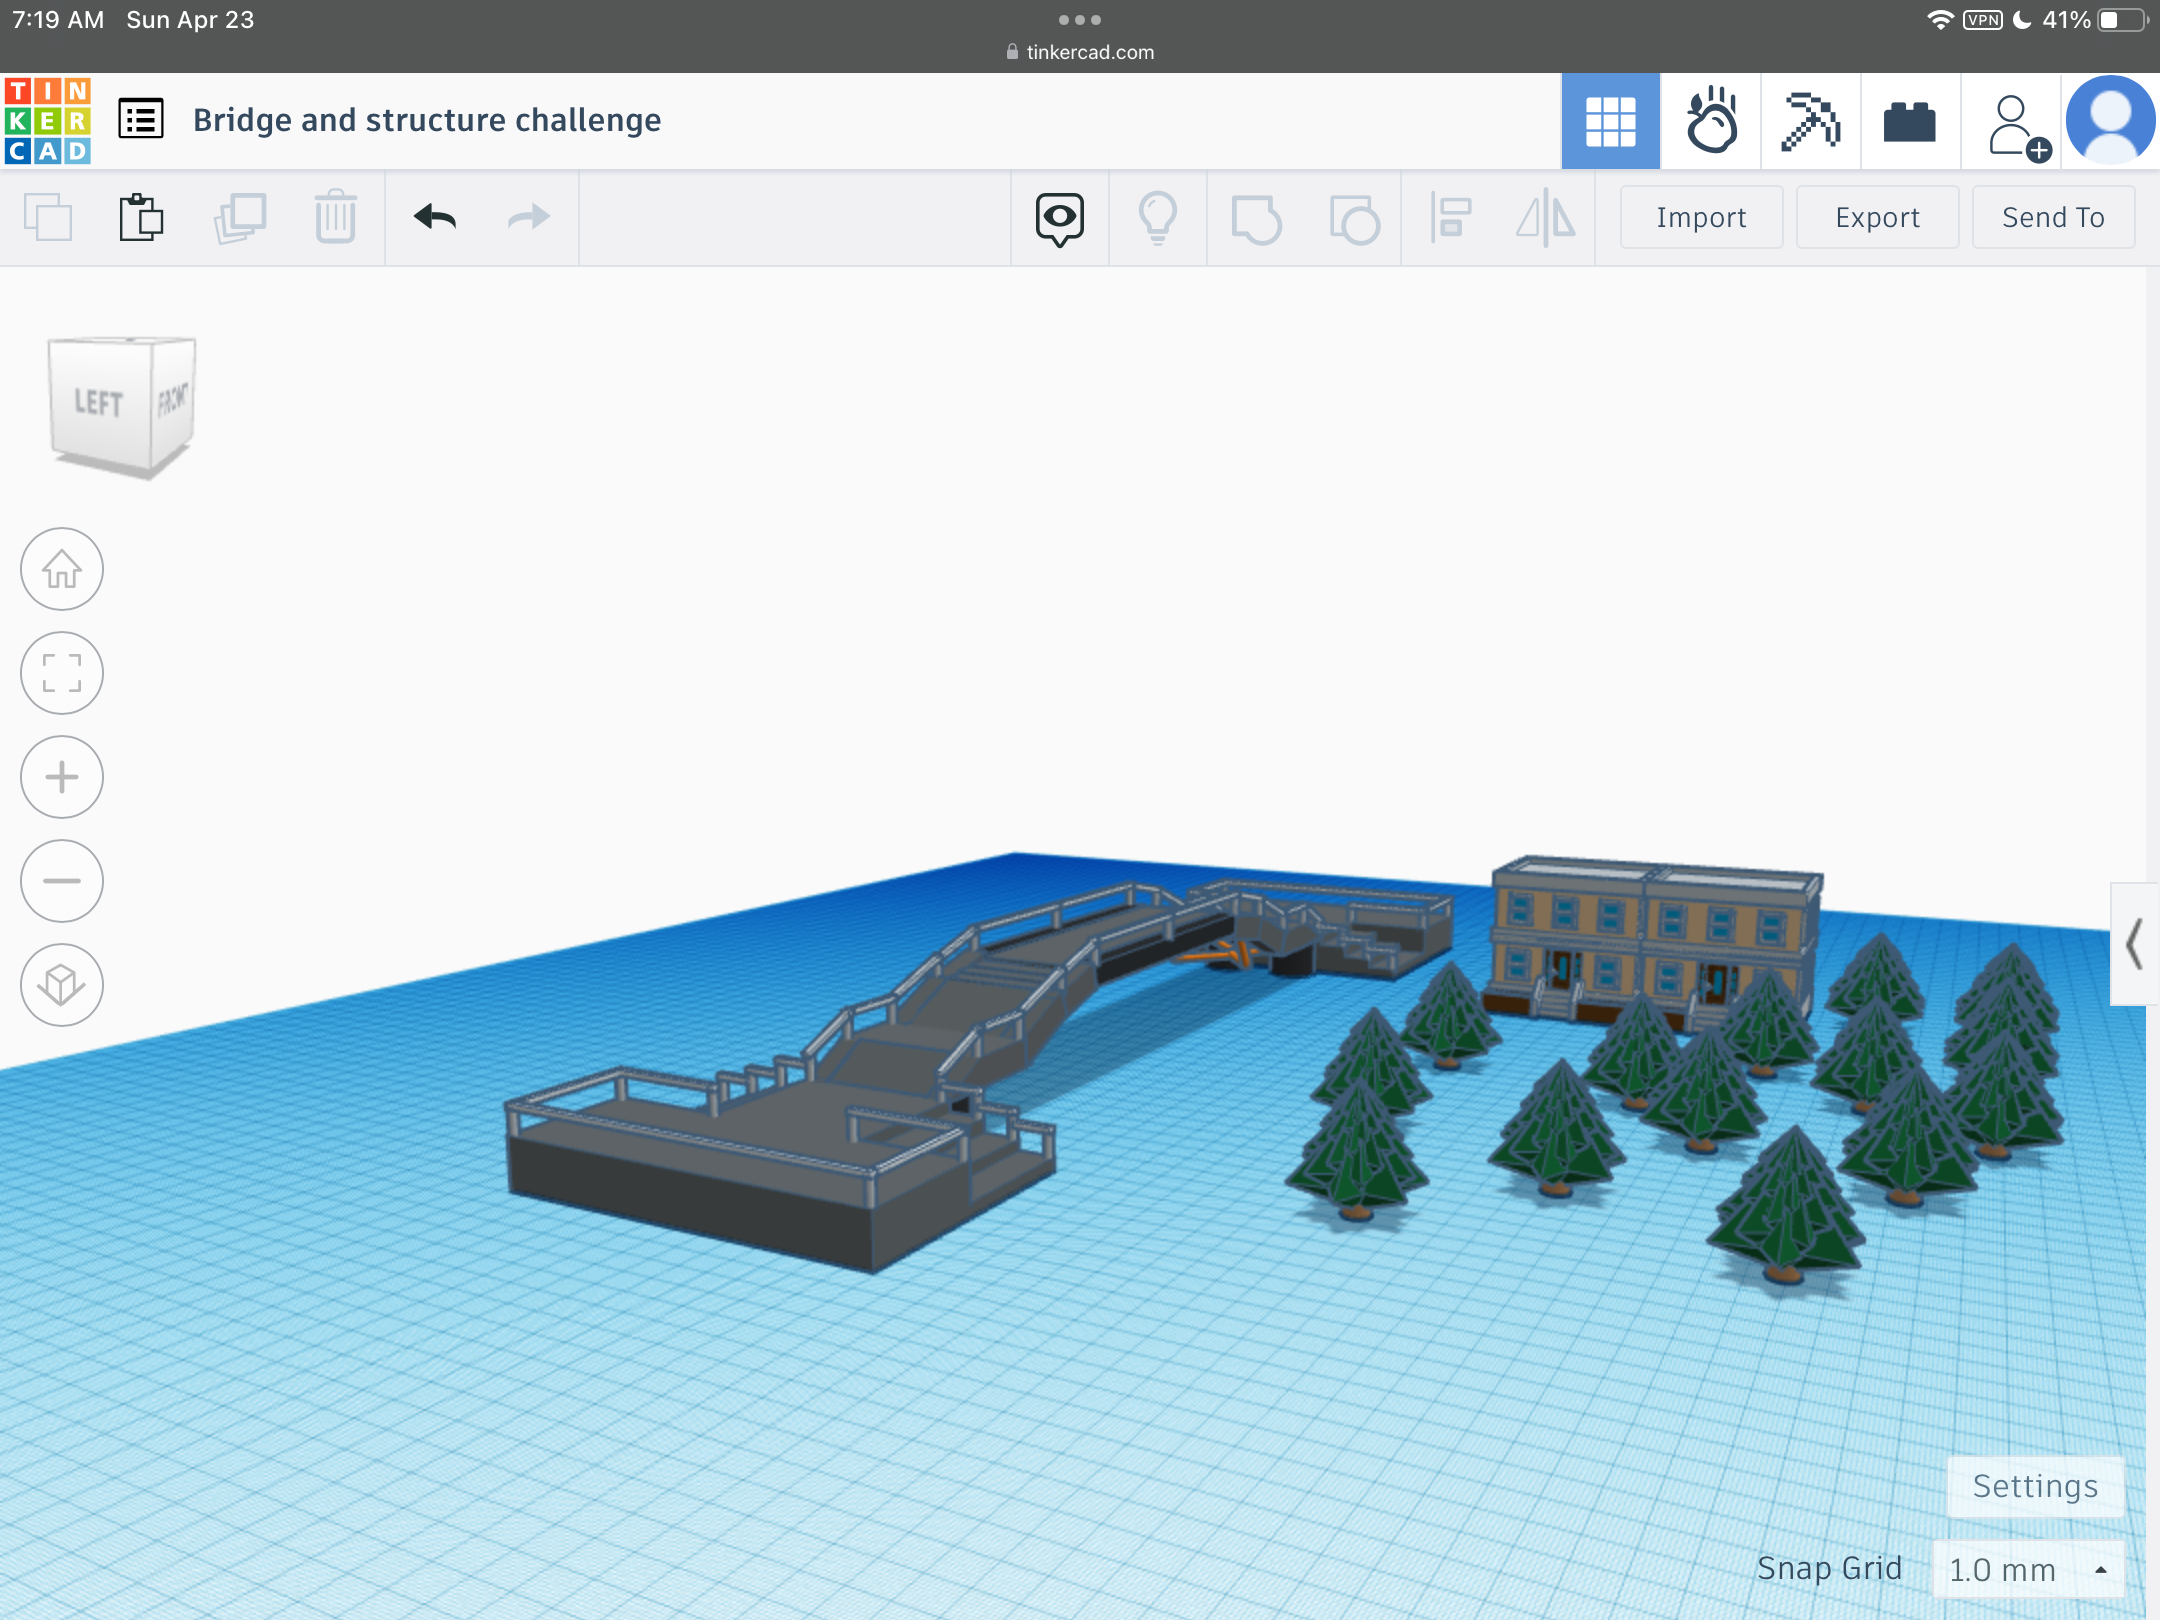Reset to Home view
Viewport: 2160px width, 1620px height.
coord(62,569)
